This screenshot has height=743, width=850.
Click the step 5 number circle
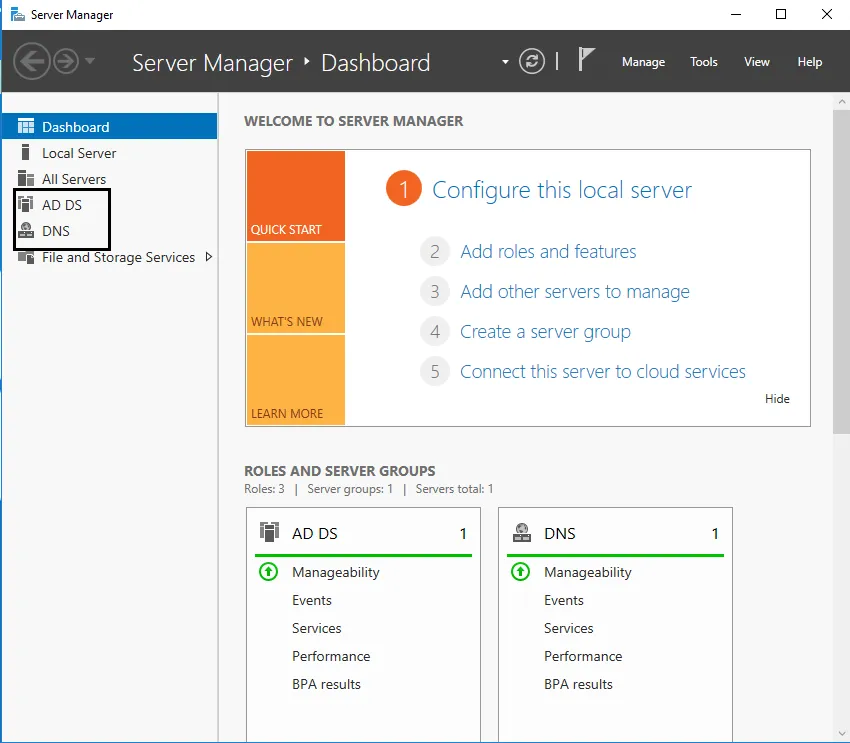click(435, 372)
